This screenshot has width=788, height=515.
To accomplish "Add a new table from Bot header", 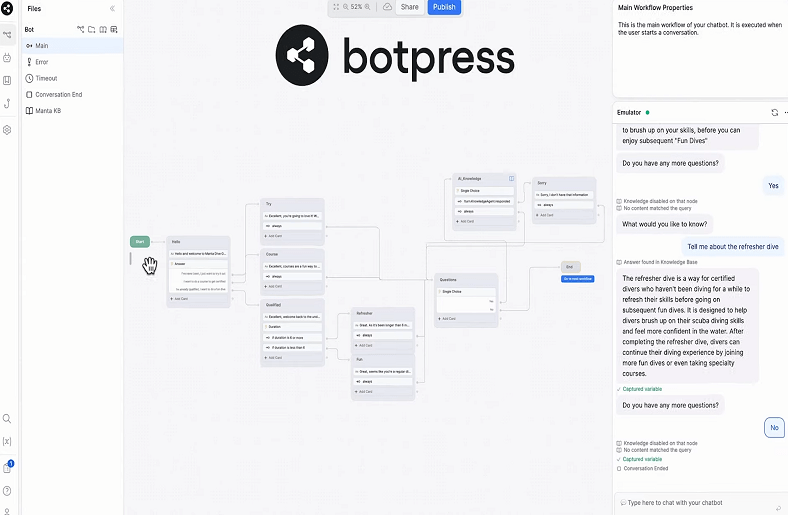I will pos(114,30).
